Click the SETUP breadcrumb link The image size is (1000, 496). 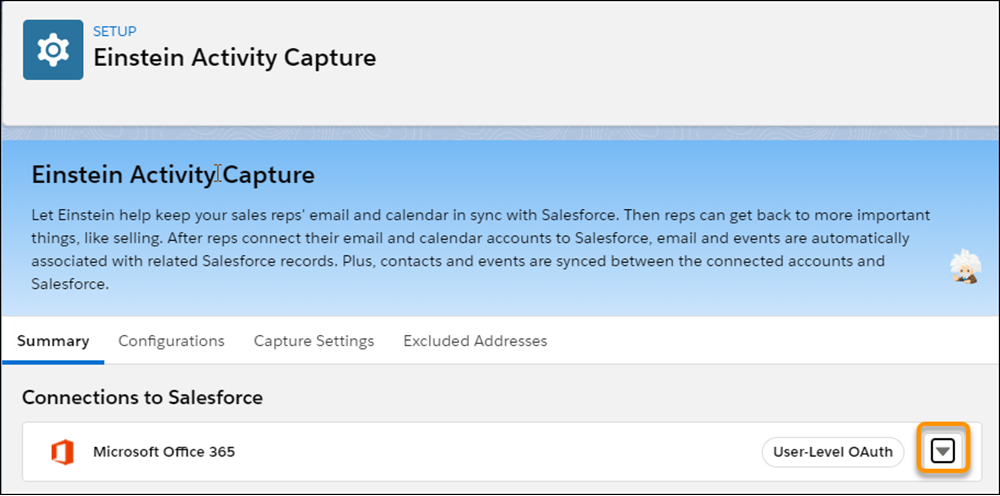(x=115, y=31)
